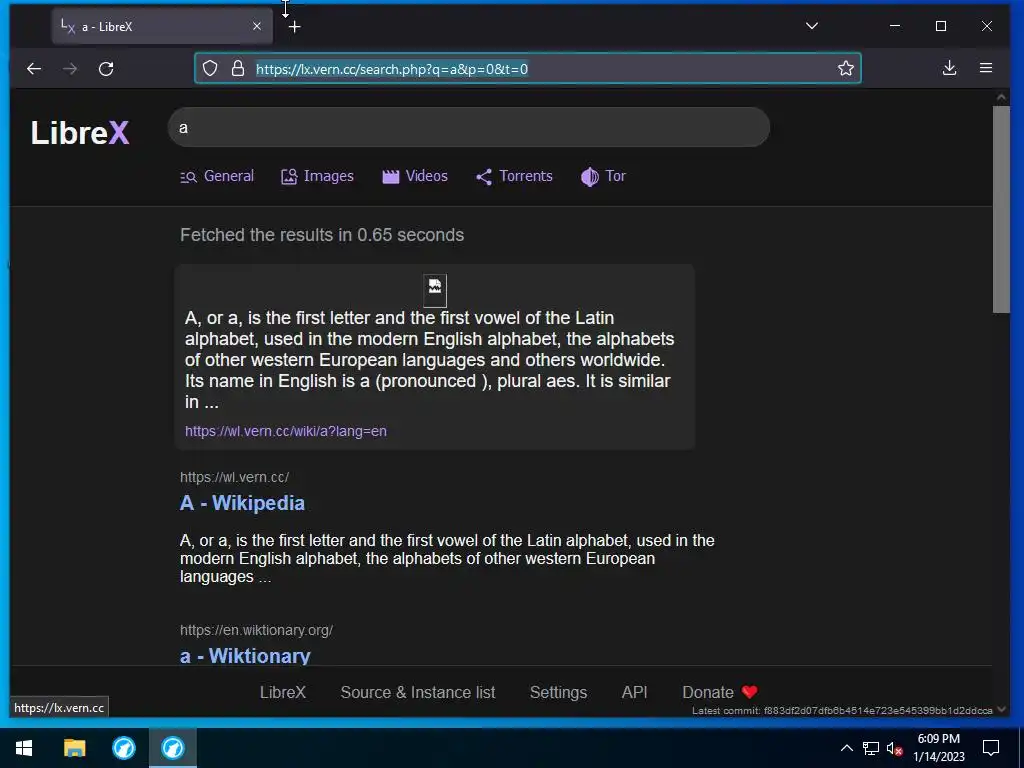The height and width of the screenshot is (768, 1024).
Task: Open the API footer link
Action: click(635, 692)
